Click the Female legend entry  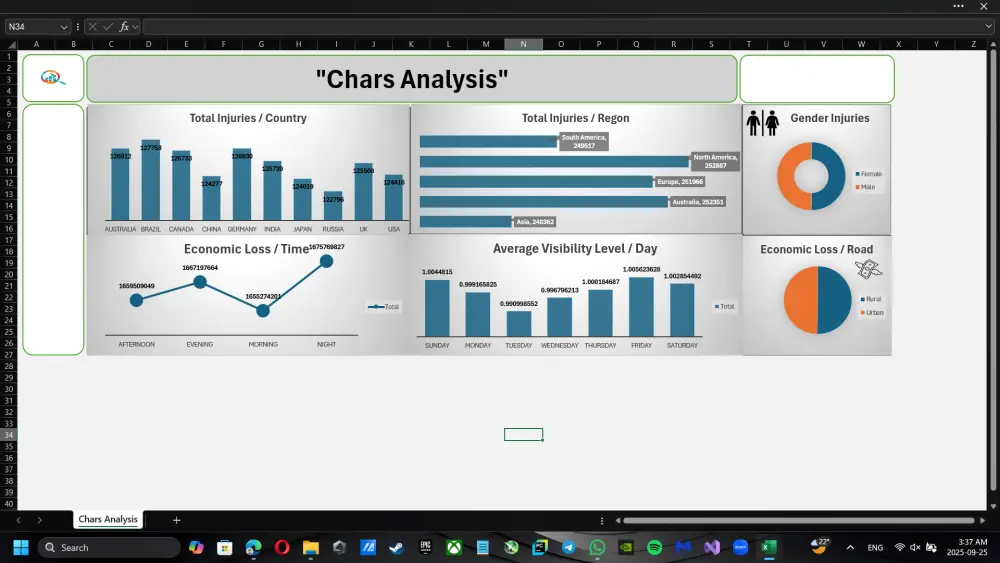click(x=869, y=174)
